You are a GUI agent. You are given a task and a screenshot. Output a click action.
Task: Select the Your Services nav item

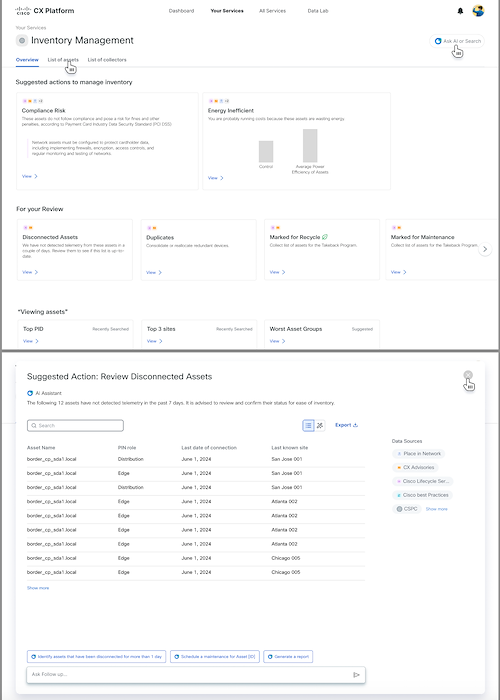click(x=227, y=11)
